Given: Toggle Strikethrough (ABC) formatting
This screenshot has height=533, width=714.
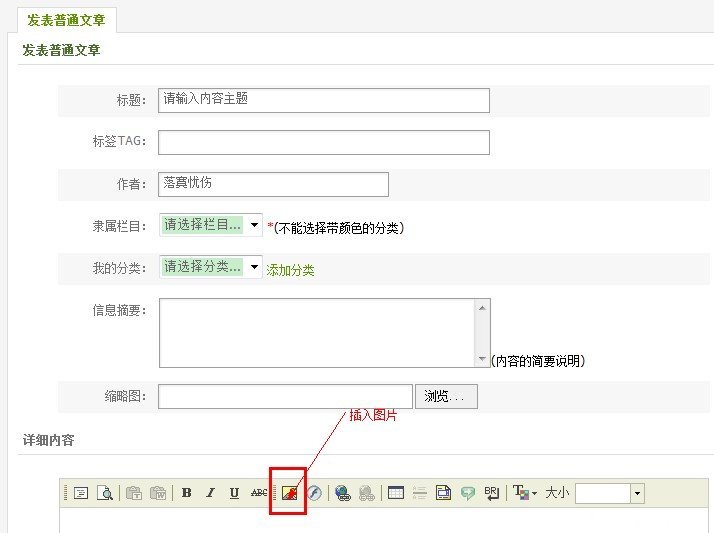Looking at the screenshot, I should point(259,492).
